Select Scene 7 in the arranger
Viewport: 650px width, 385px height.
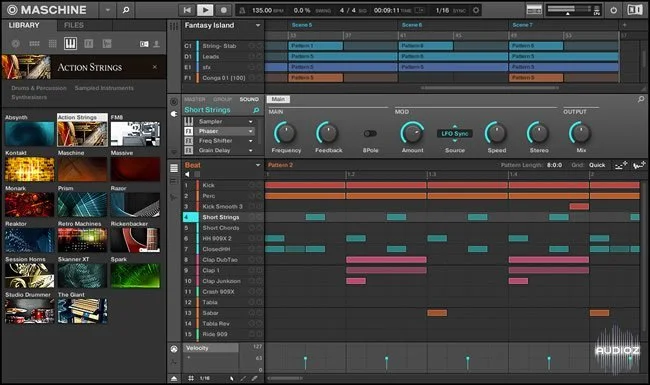click(522, 25)
